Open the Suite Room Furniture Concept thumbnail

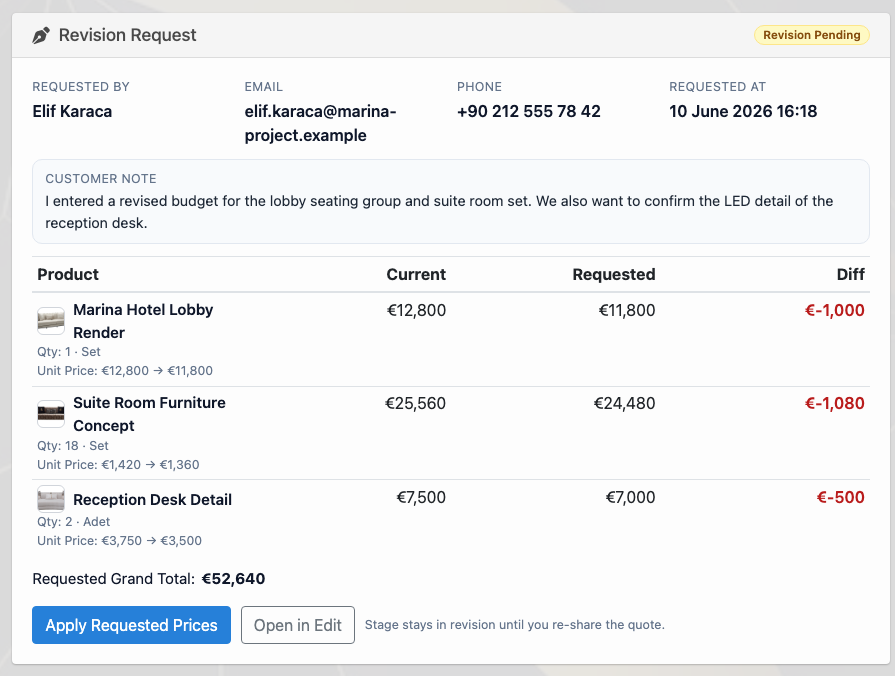pyautogui.click(x=51, y=414)
